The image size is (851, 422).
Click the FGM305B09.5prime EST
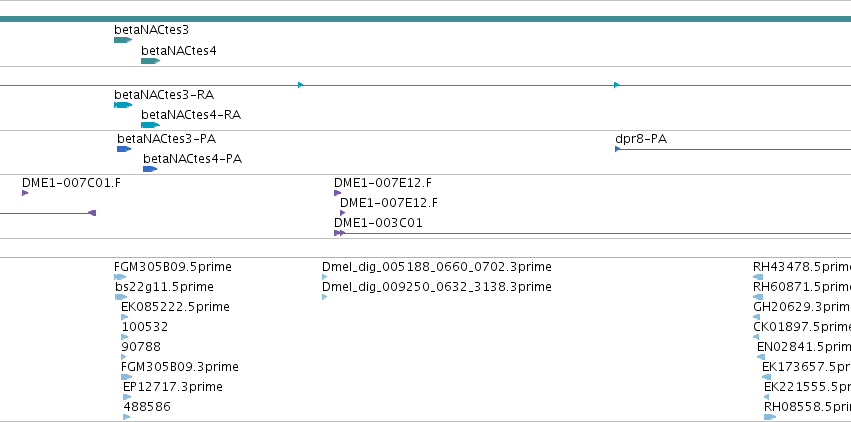pos(173,267)
